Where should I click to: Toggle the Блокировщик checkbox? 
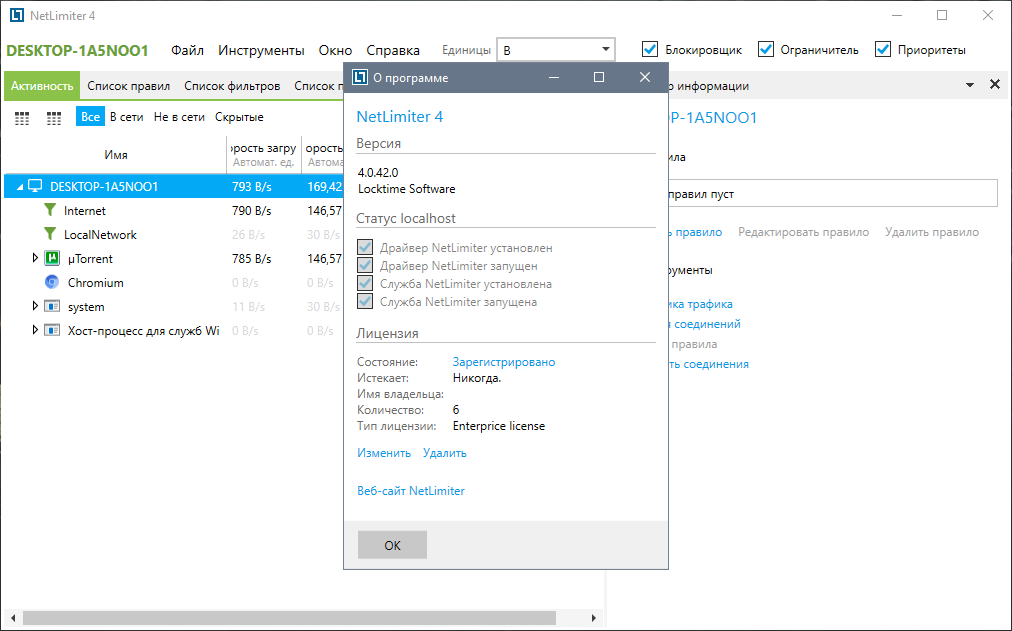pos(650,50)
